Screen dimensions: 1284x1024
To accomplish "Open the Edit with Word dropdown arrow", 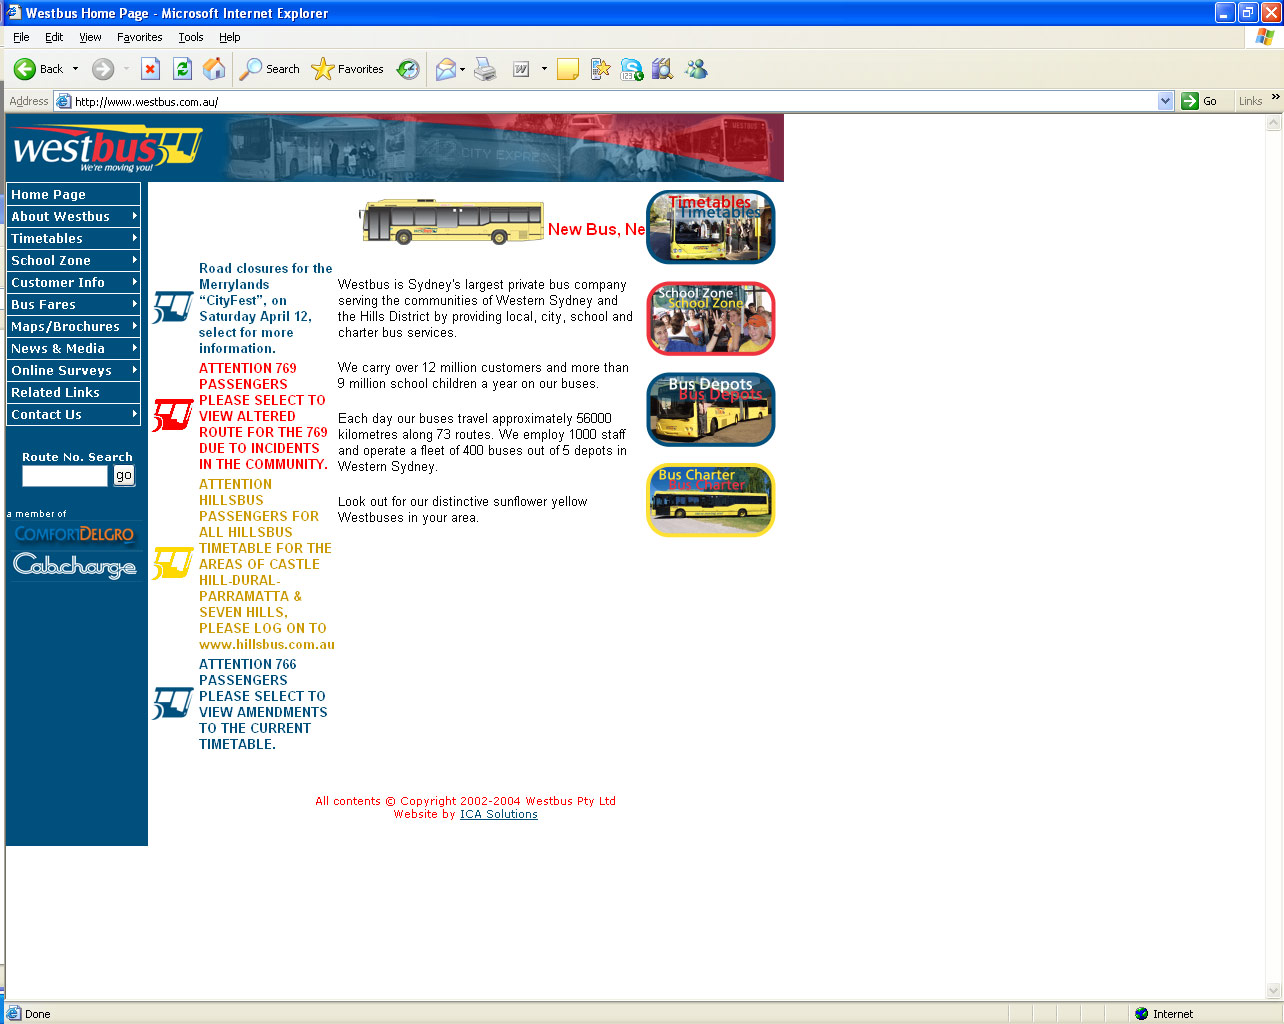I will point(544,69).
